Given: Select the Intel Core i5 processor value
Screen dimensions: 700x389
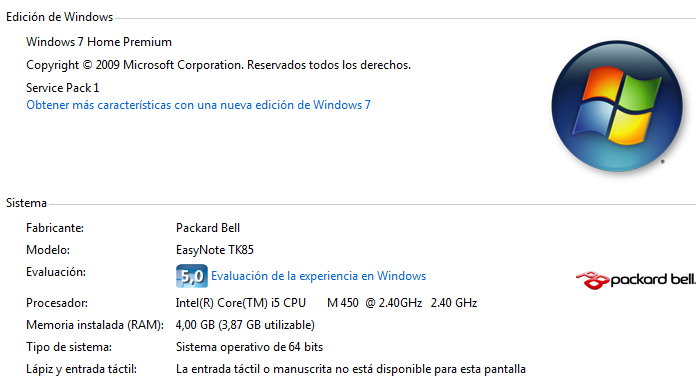Looking at the screenshot, I should coord(326,303).
